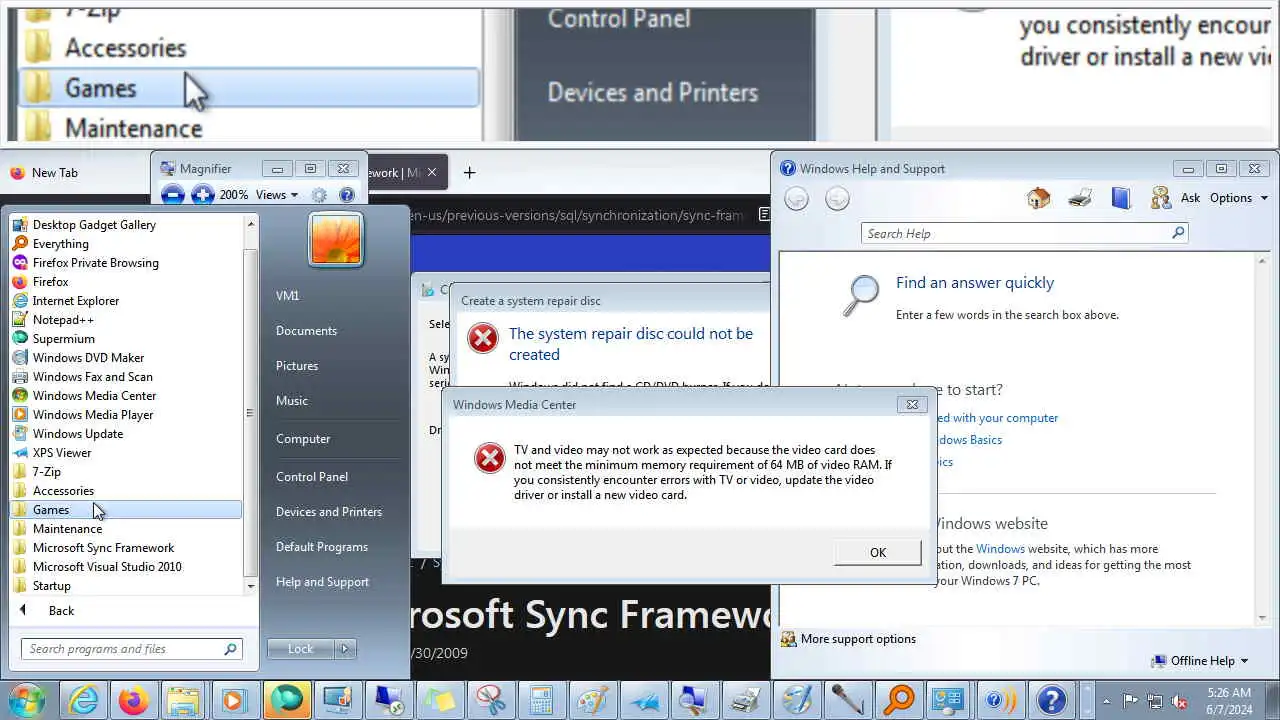
Task: Open the Windows website link in Help
Action: [x=1000, y=549]
